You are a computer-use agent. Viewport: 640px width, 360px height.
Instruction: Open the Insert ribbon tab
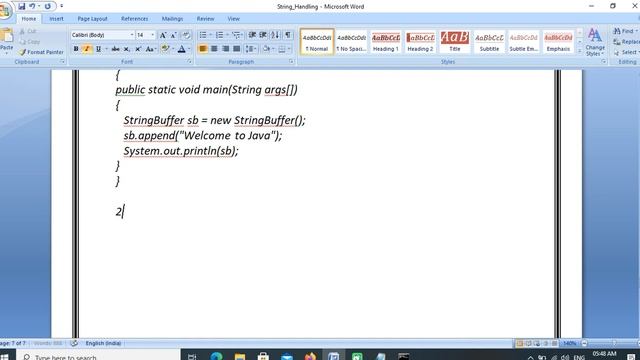coord(56,19)
